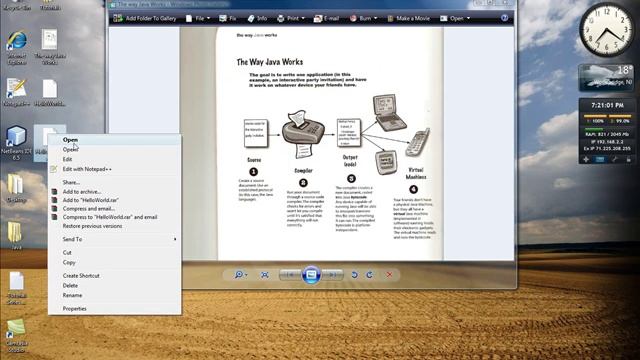Click the system monitor gadget time 7:21:01 PM

[x=607, y=105]
